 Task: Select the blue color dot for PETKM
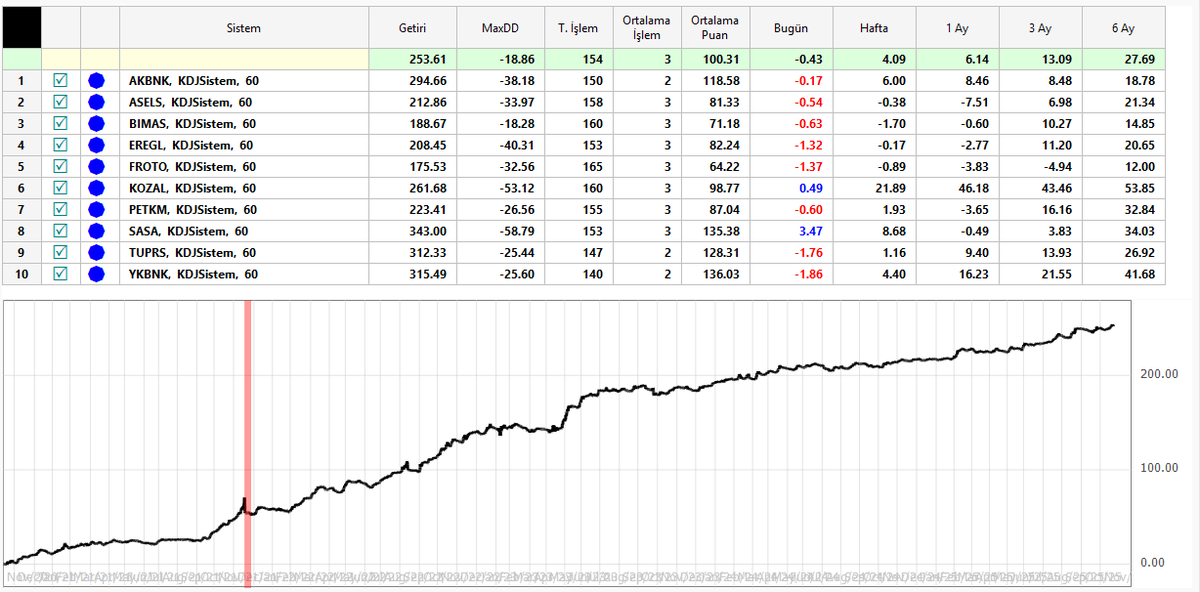click(98, 209)
